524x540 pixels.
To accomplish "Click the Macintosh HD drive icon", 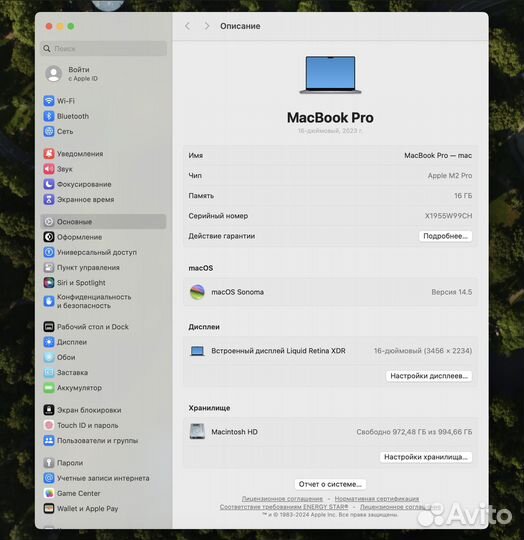I will [197, 432].
